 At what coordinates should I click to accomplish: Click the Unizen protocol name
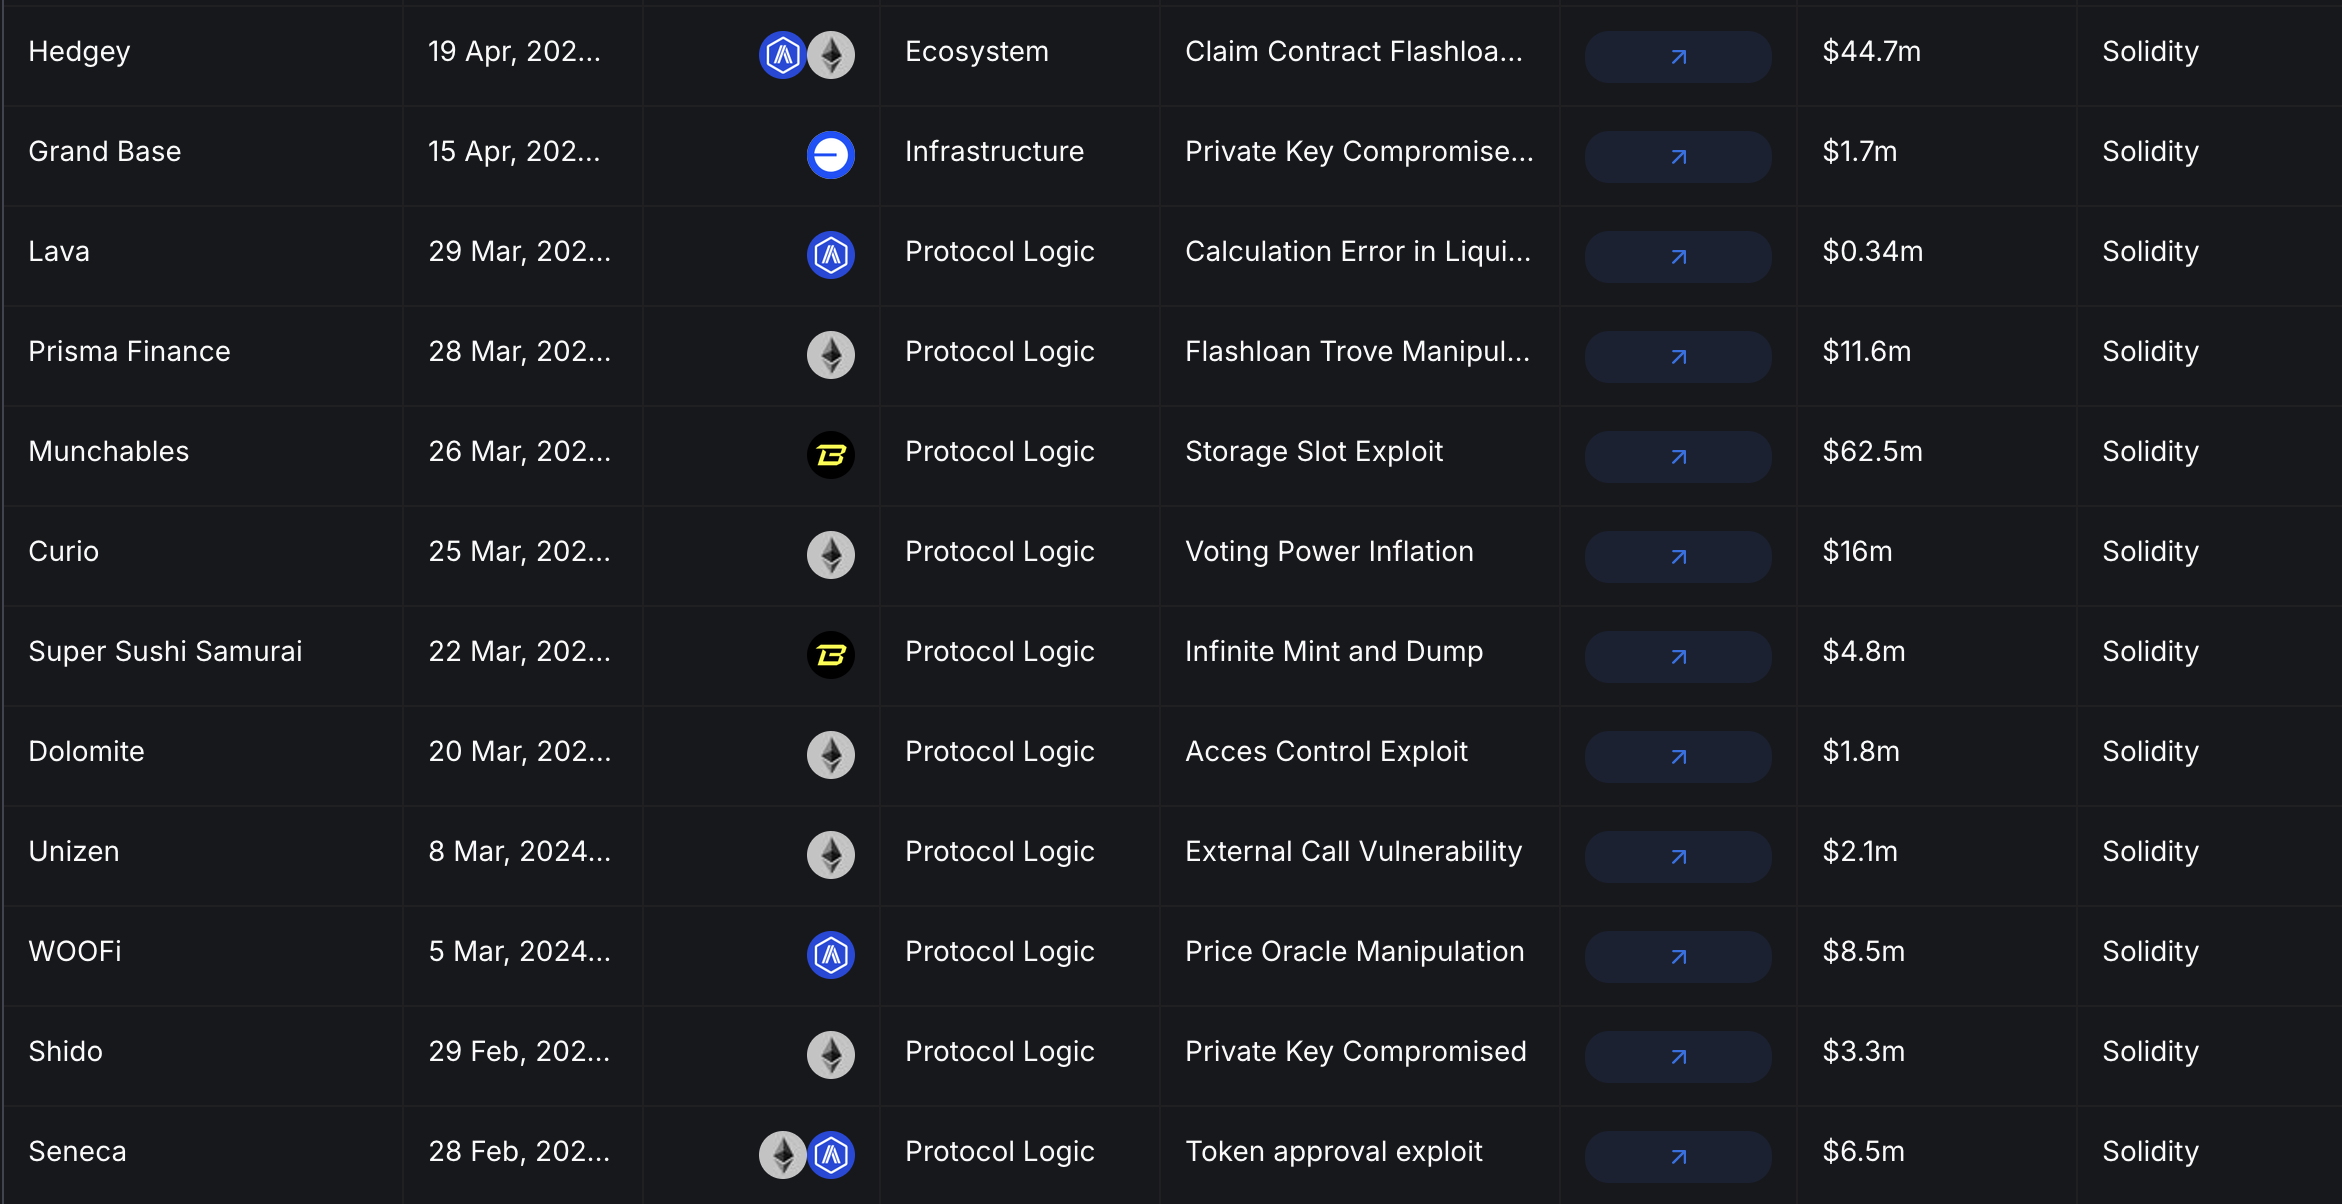(x=74, y=852)
